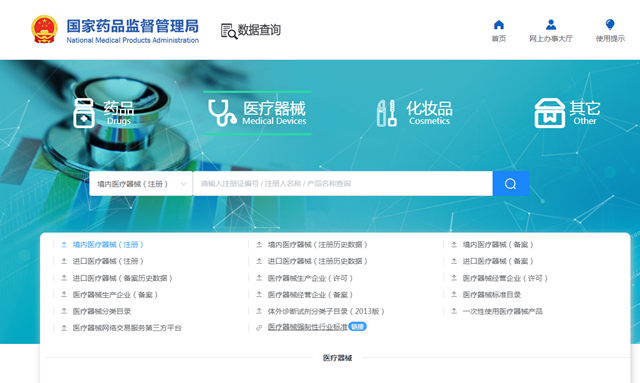Click the blue 链接 badge
The height and width of the screenshot is (383, 640).
click(x=358, y=327)
